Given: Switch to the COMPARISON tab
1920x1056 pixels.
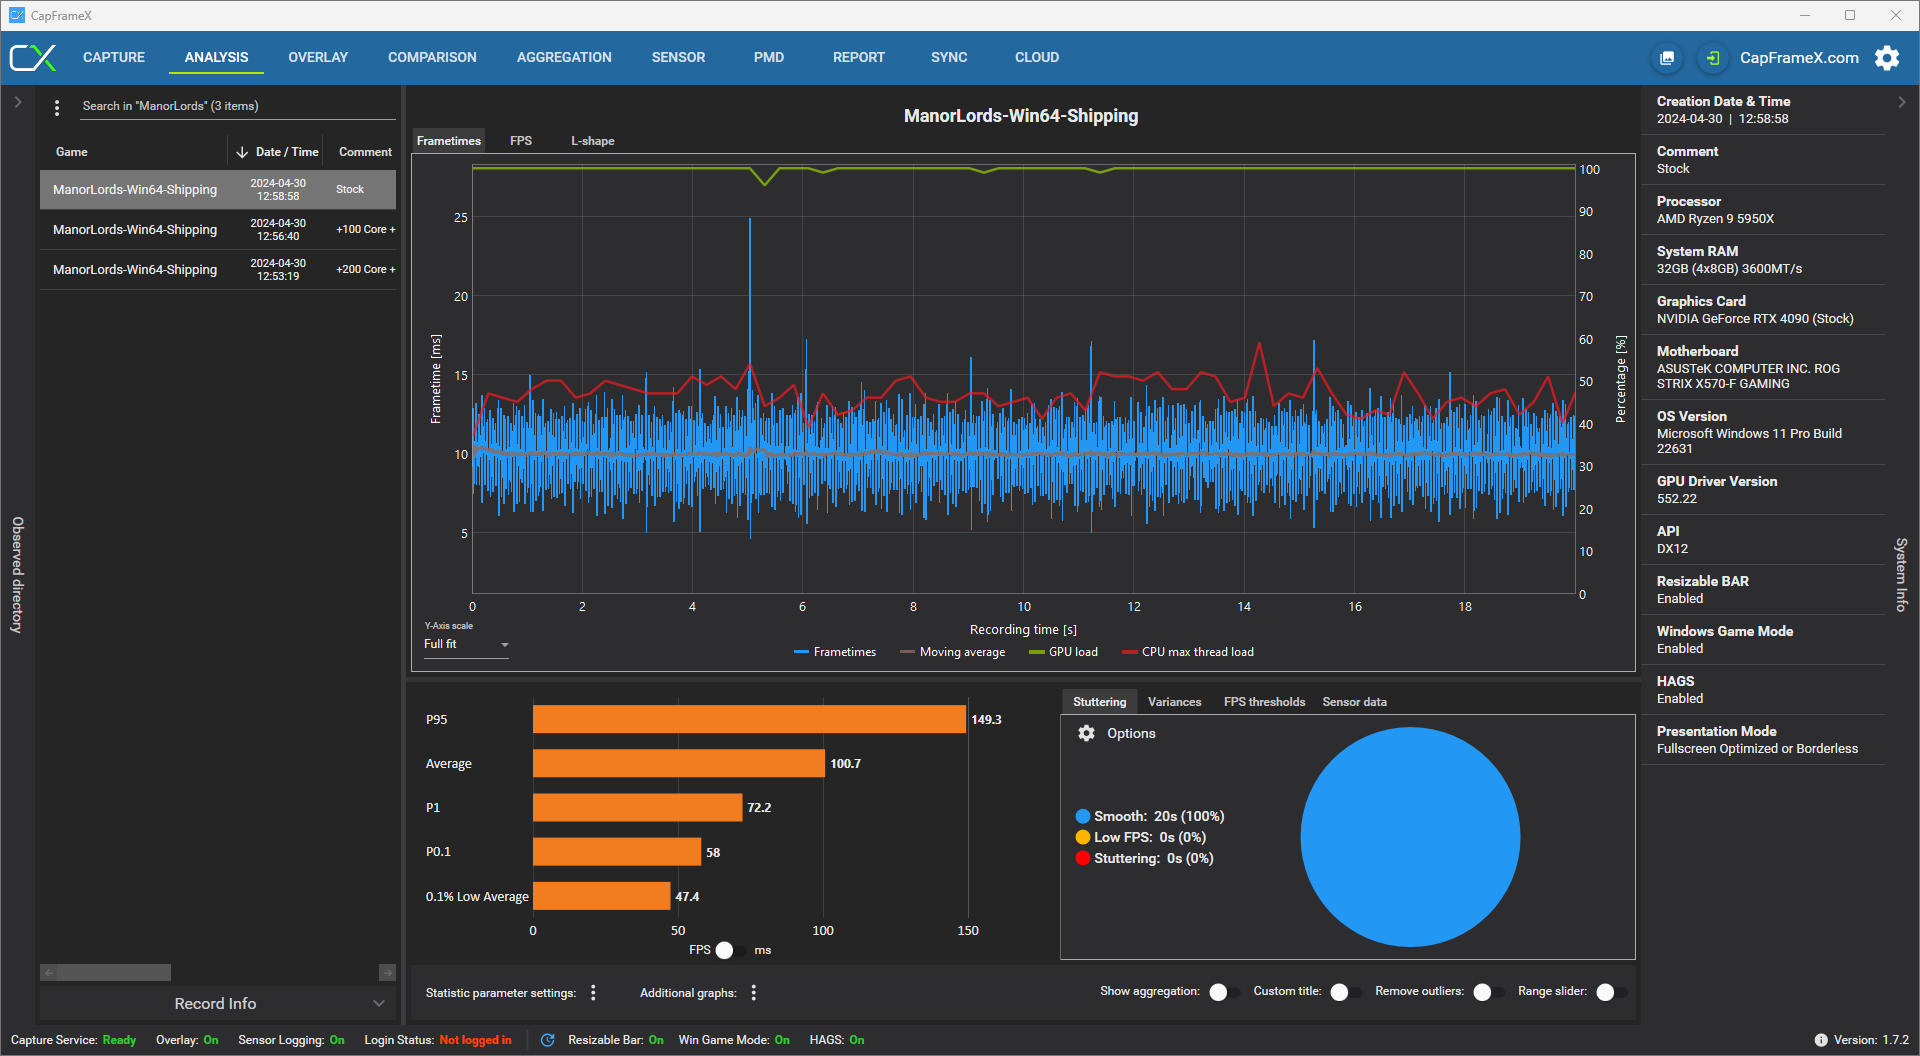Looking at the screenshot, I should point(432,58).
